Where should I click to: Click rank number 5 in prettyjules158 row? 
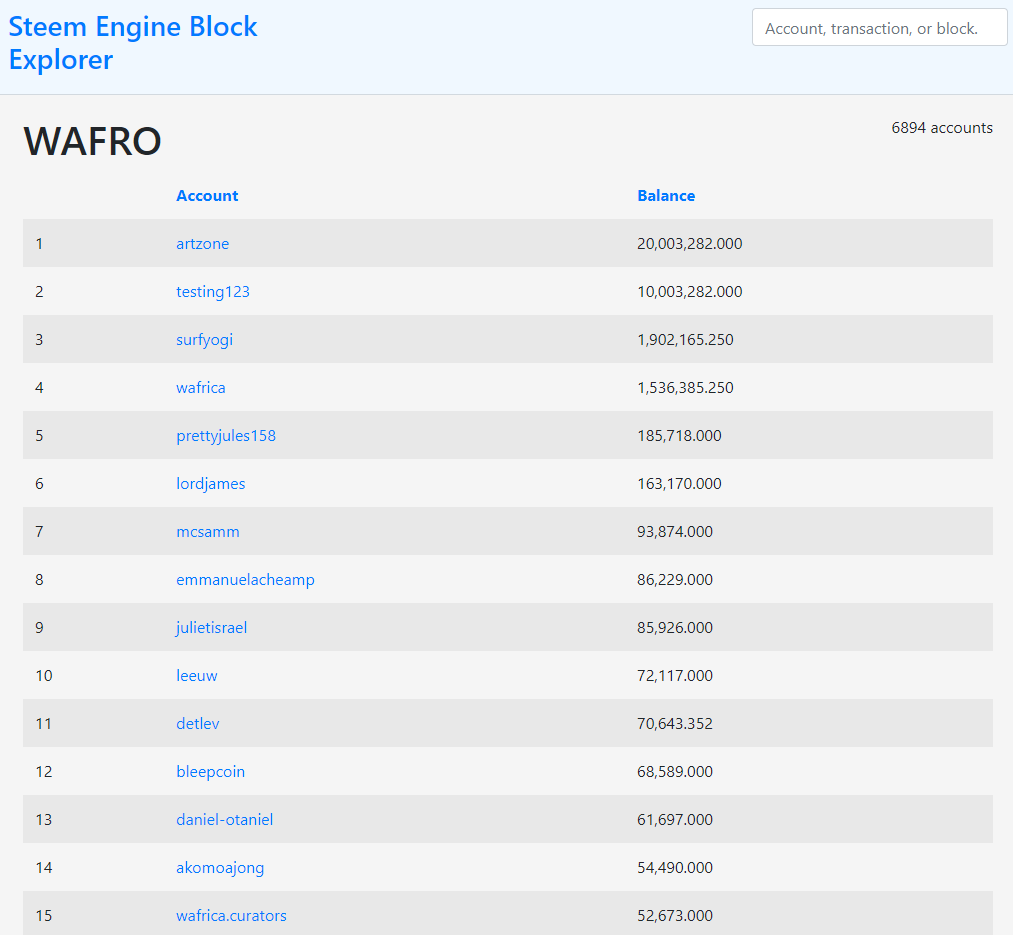(39, 436)
